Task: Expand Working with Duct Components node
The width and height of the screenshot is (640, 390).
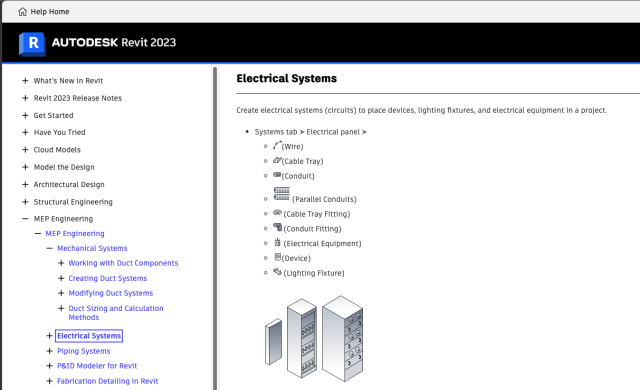Action: point(61,263)
